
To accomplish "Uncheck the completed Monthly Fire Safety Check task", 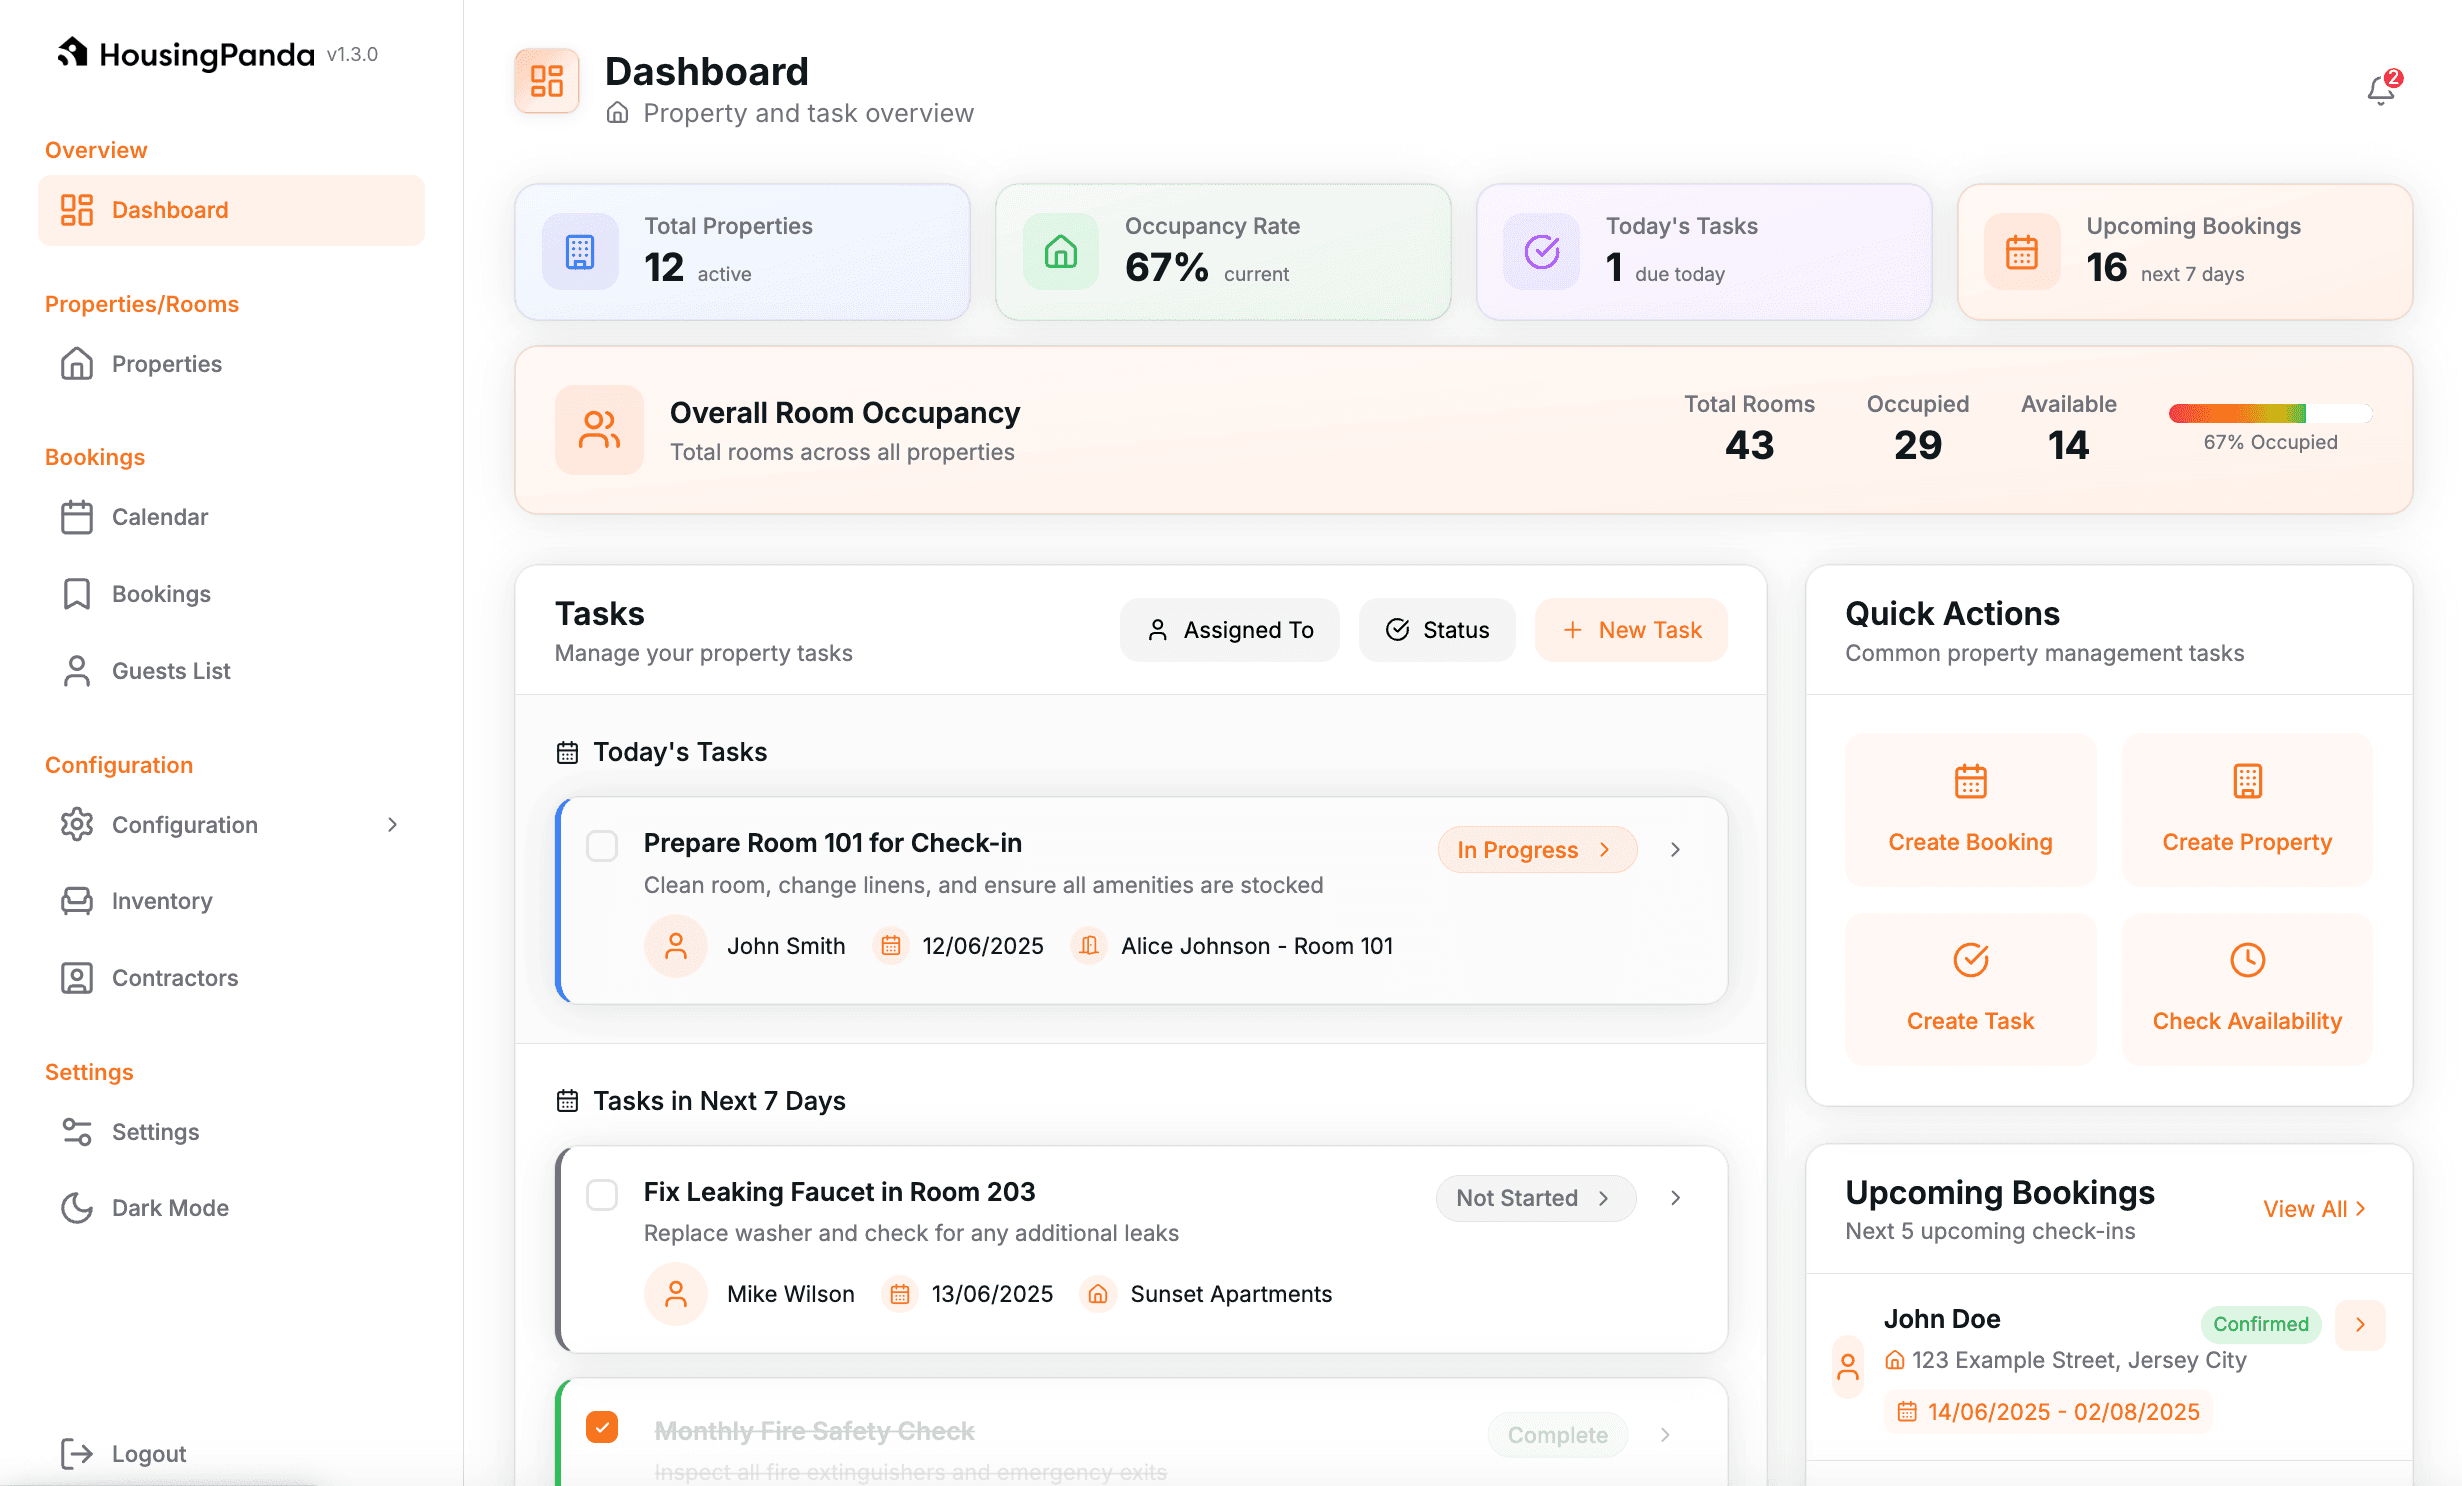I will click(602, 1428).
